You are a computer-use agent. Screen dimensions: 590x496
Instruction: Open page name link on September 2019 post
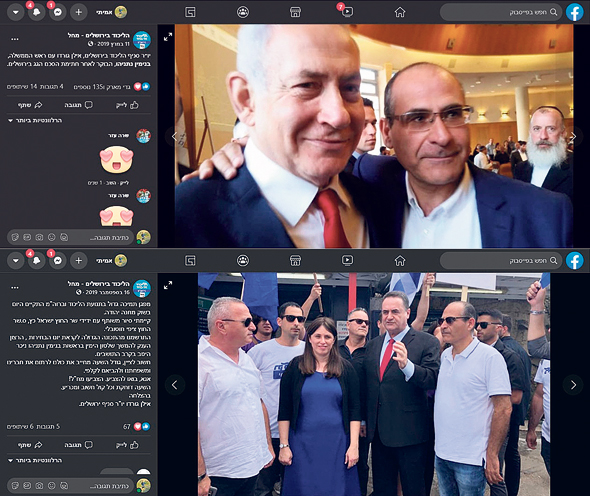[99, 284]
